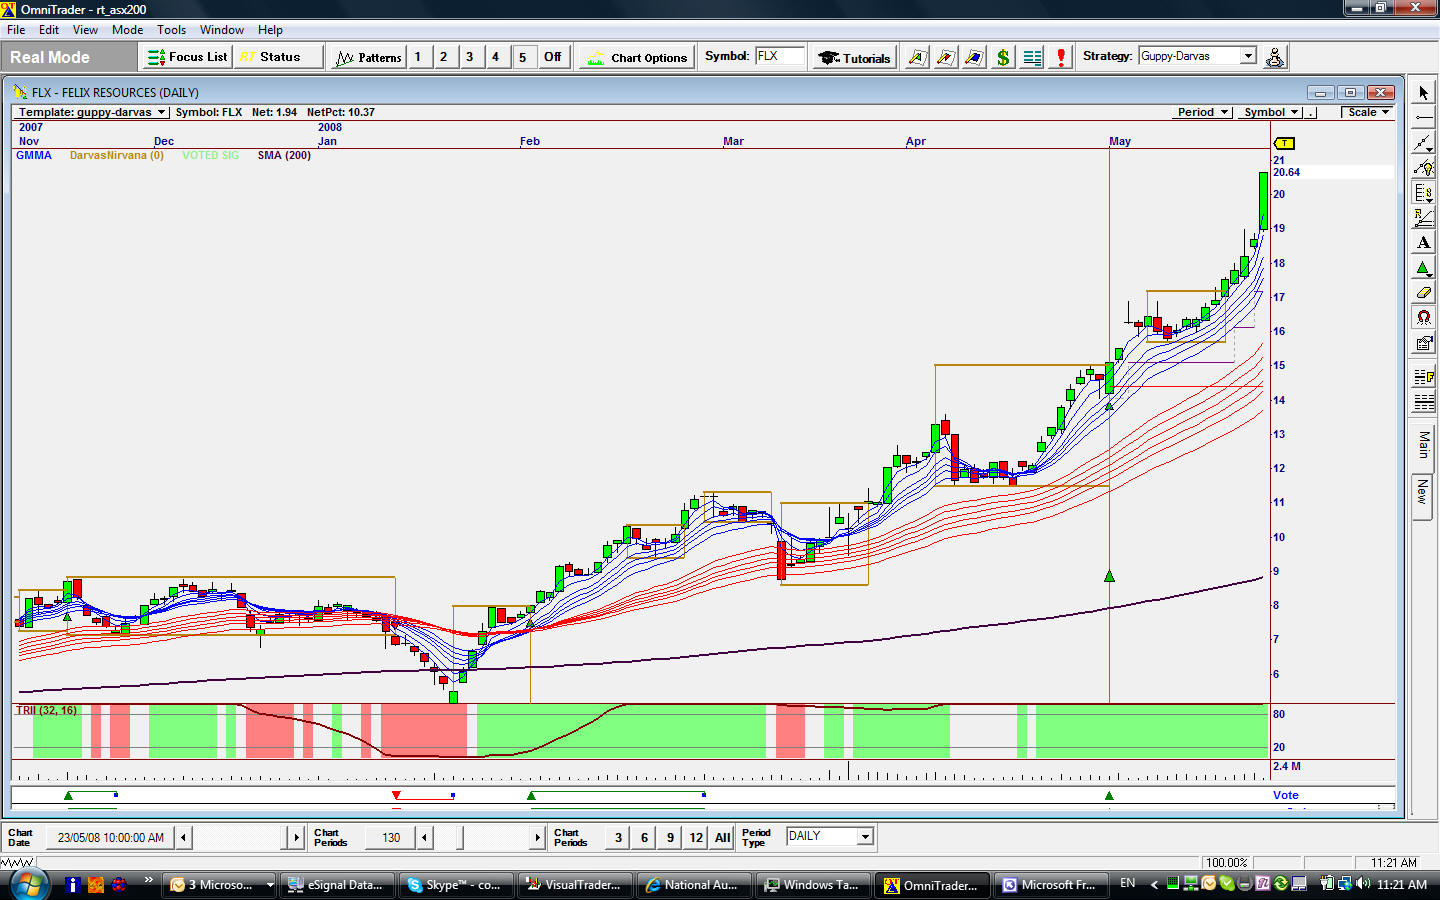Select the line with lightbulb tool
Screen dimensions: 1440x900
coord(1423,168)
